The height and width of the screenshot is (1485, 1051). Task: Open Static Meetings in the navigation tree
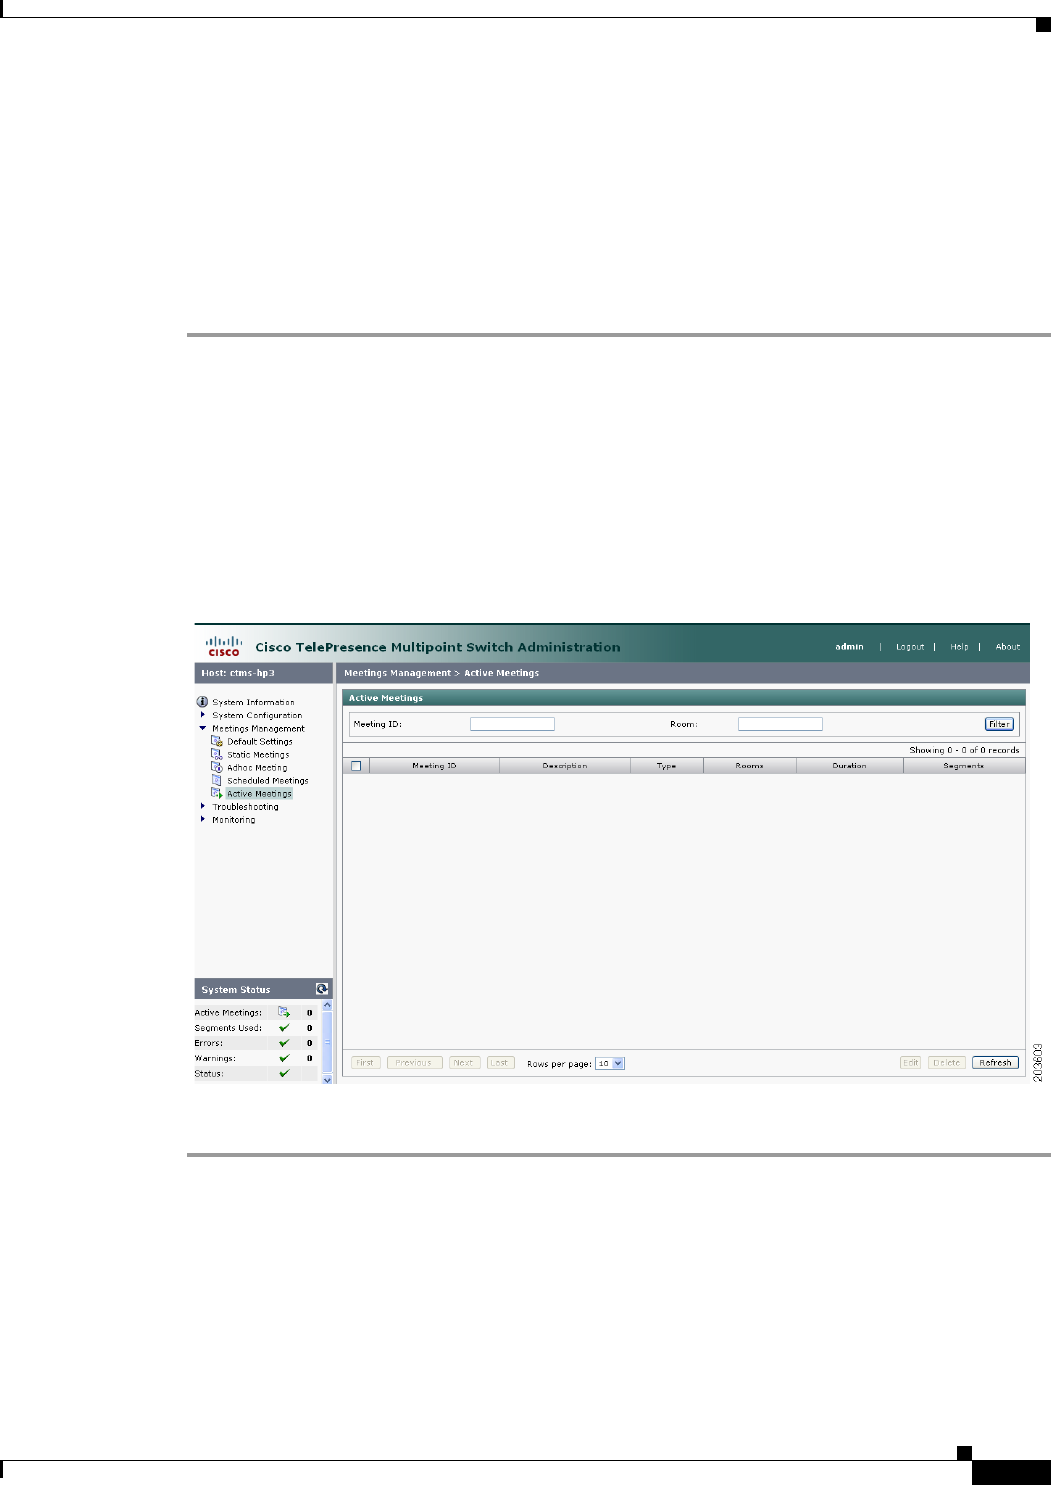coord(258,755)
